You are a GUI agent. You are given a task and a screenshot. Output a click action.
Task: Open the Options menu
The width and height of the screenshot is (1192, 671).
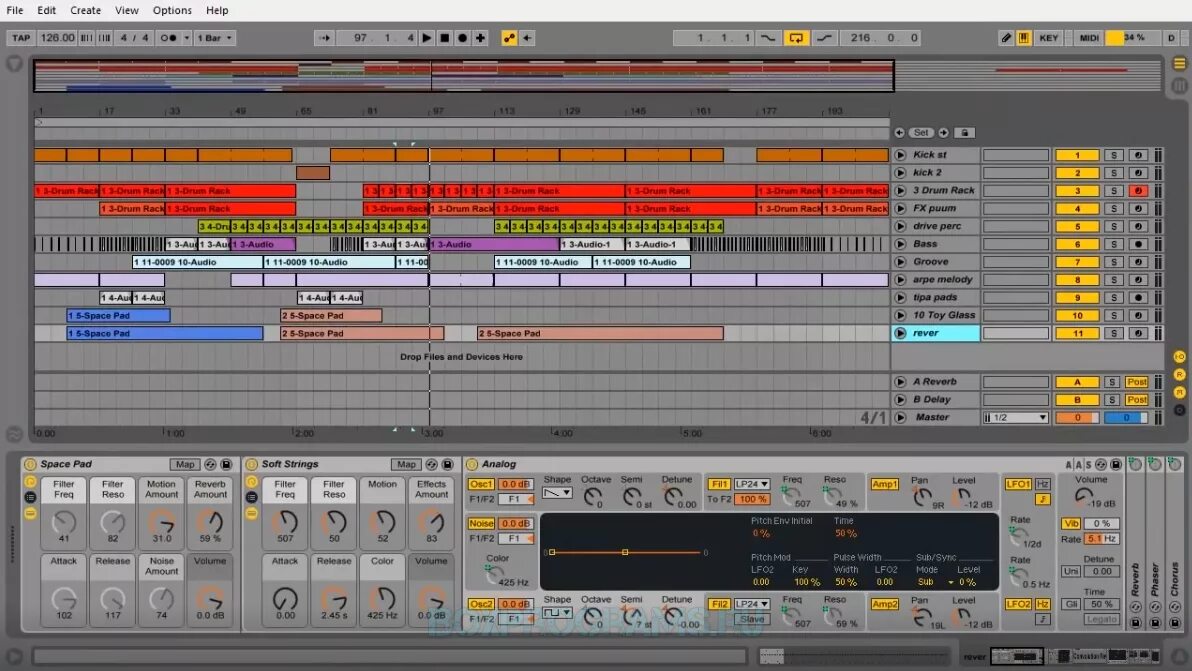171,10
